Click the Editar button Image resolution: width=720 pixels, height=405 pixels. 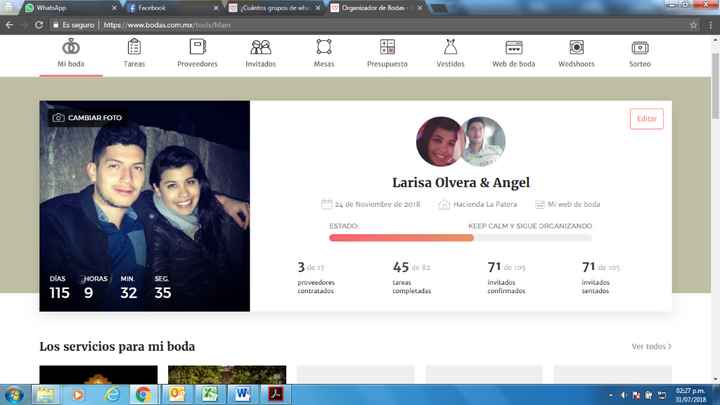[x=646, y=119]
